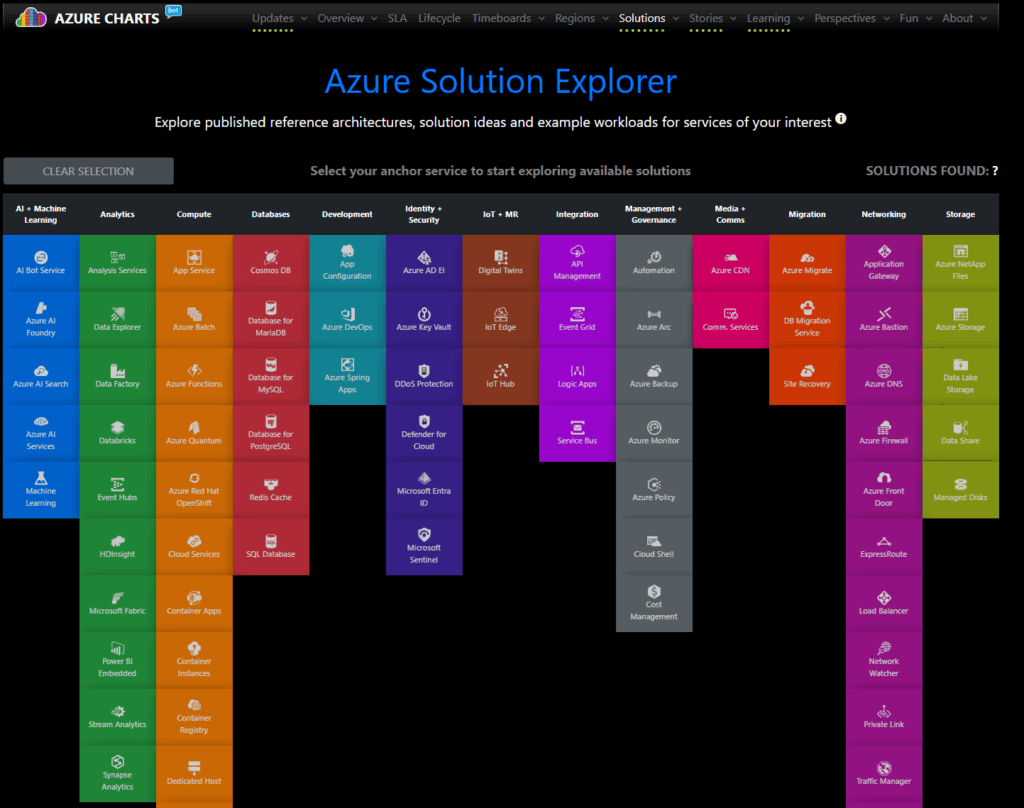Select the Redis Cache tile

[270, 490]
